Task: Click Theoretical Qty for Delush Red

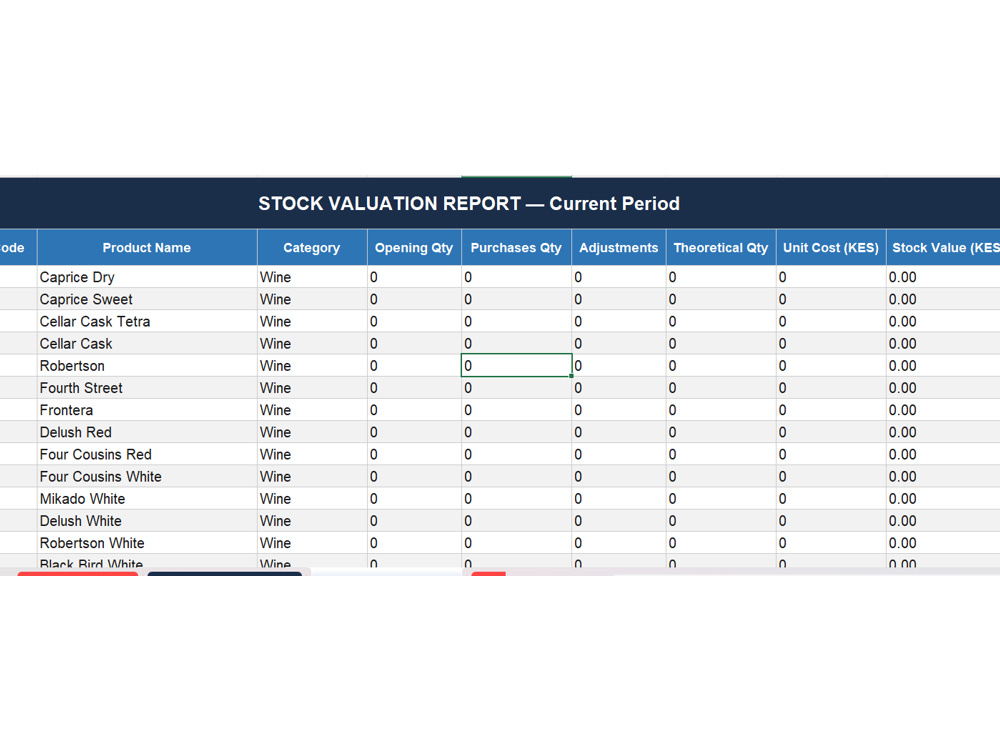Action: (x=721, y=432)
